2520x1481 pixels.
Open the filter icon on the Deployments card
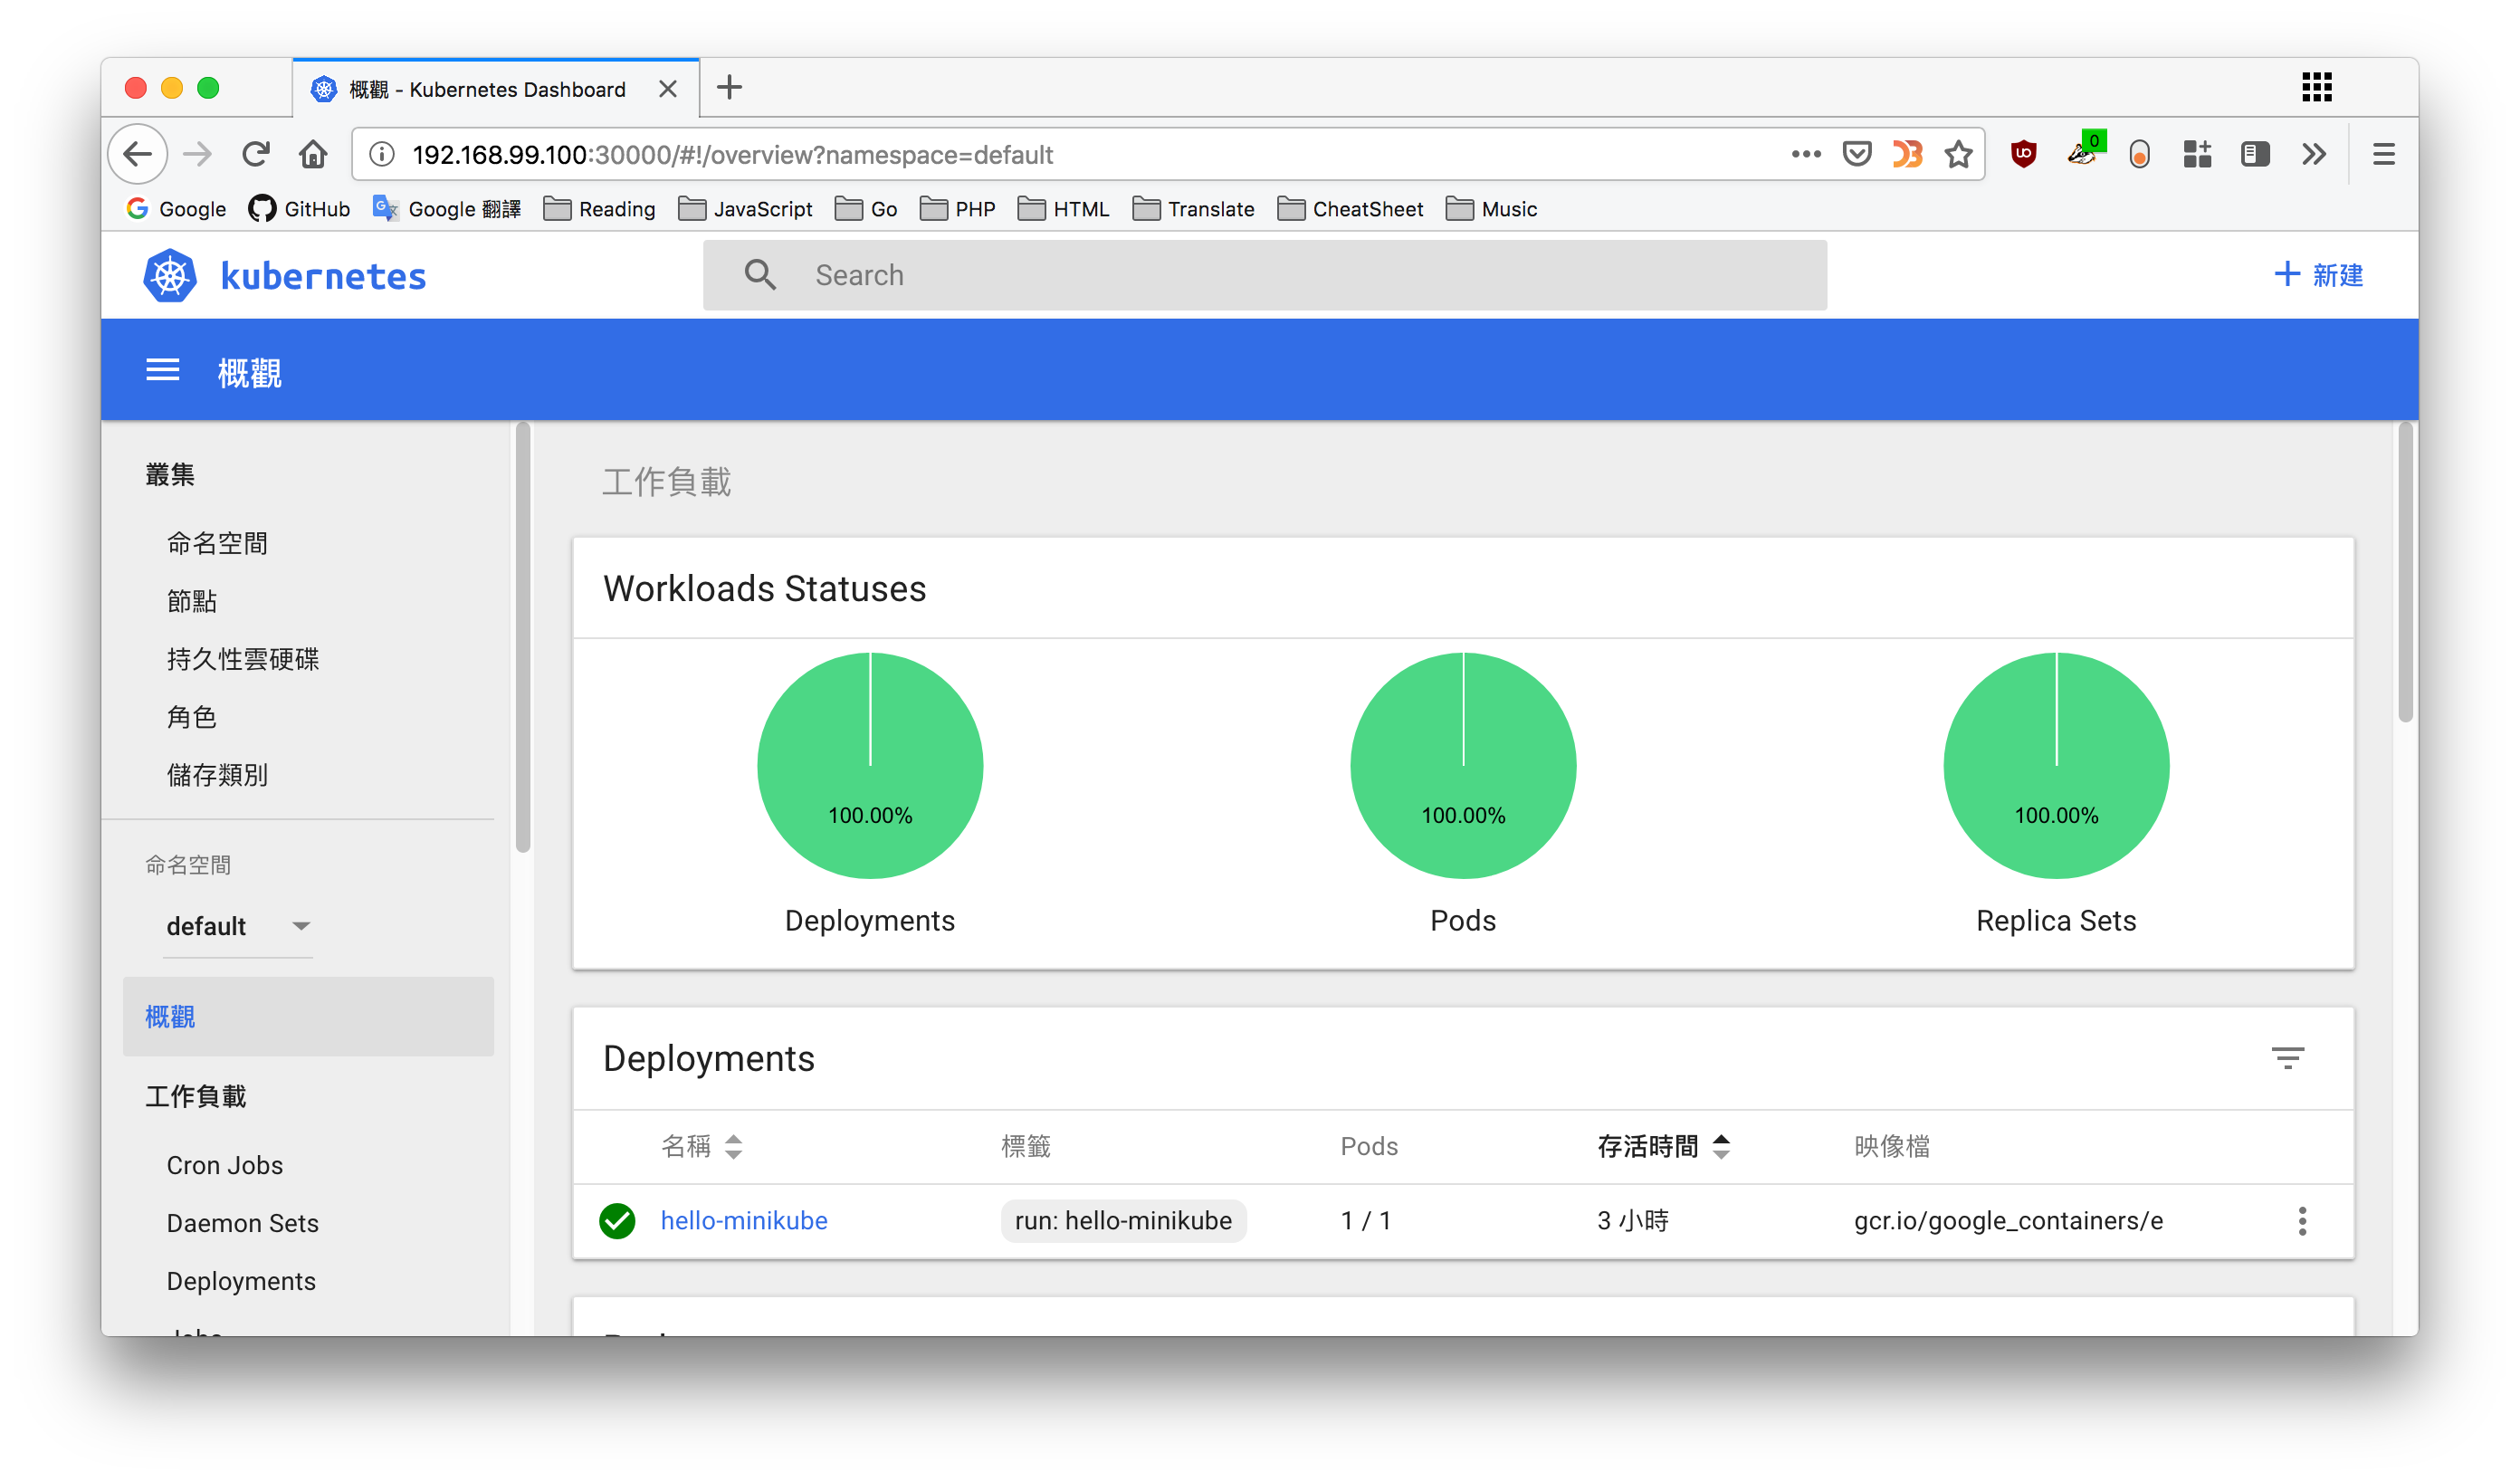pos(2289,1058)
